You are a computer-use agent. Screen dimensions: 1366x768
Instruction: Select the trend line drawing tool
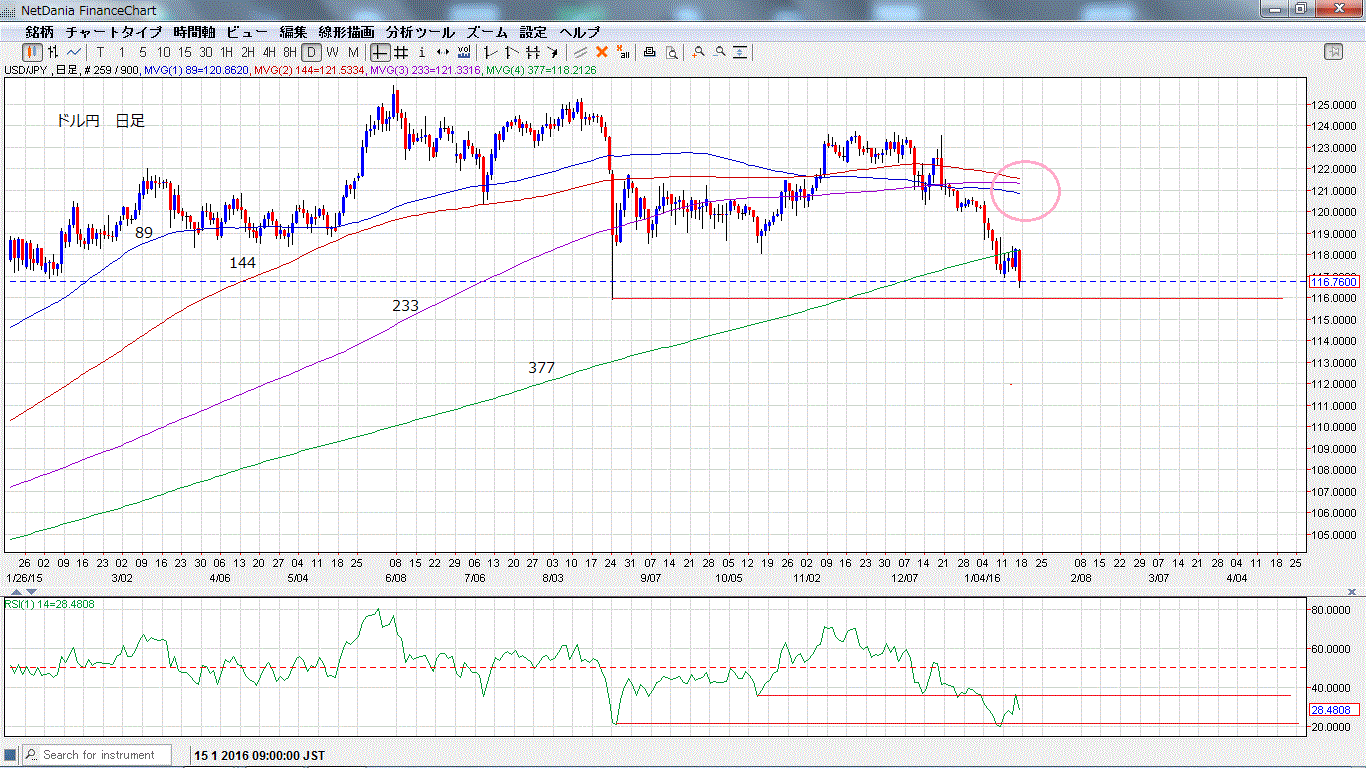(x=490, y=52)
